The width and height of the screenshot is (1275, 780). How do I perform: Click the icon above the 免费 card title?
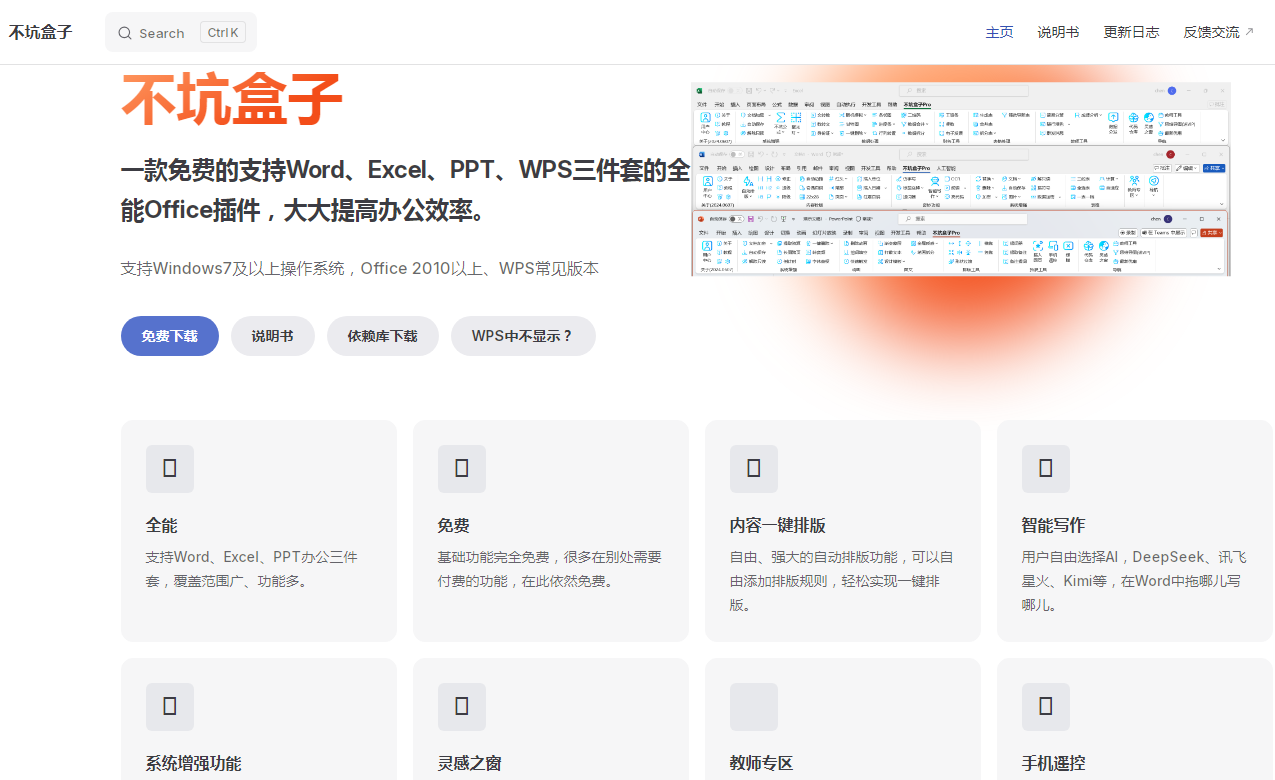tap(462, 469)
